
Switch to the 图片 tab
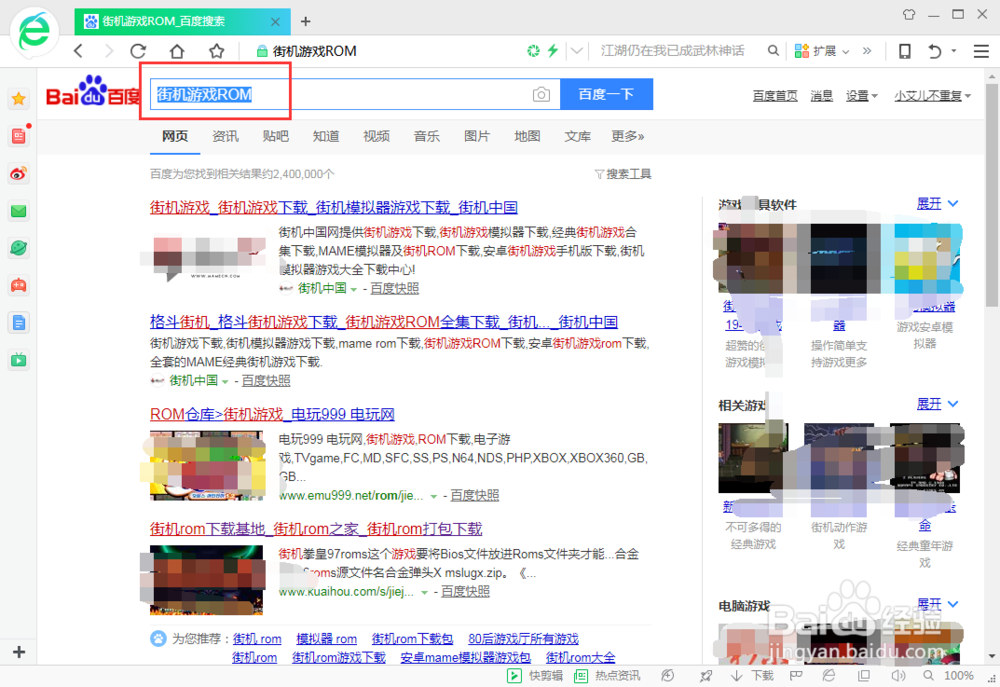click(477, 136)
